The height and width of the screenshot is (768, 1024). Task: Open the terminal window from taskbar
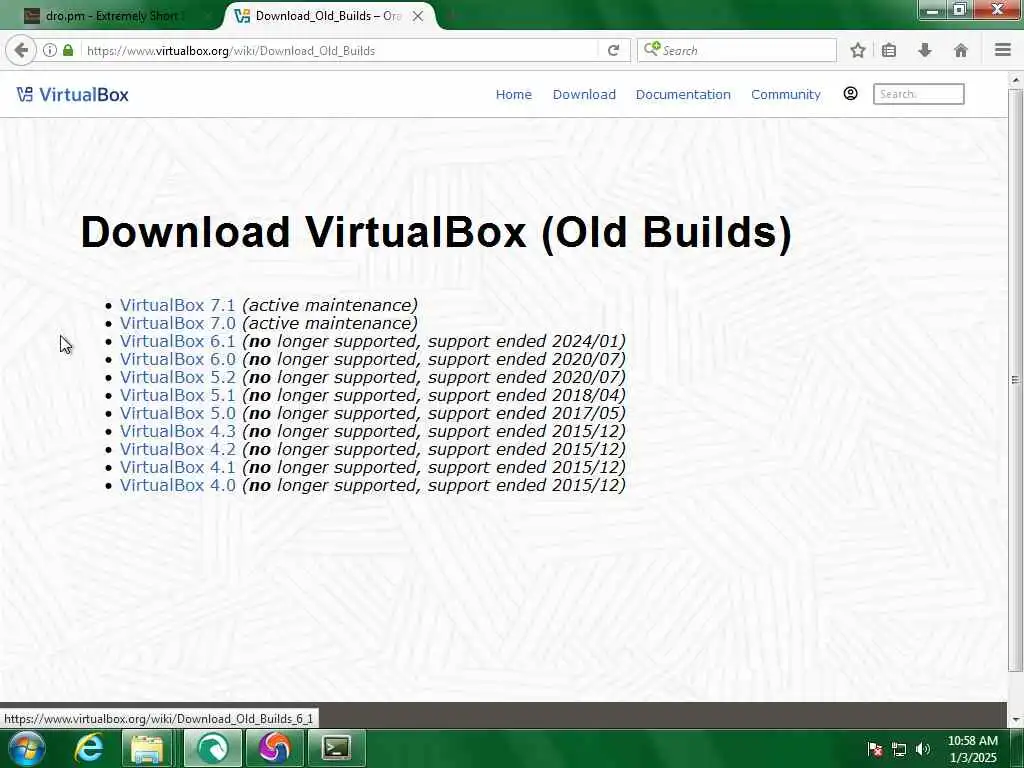[x=336, y=748]
